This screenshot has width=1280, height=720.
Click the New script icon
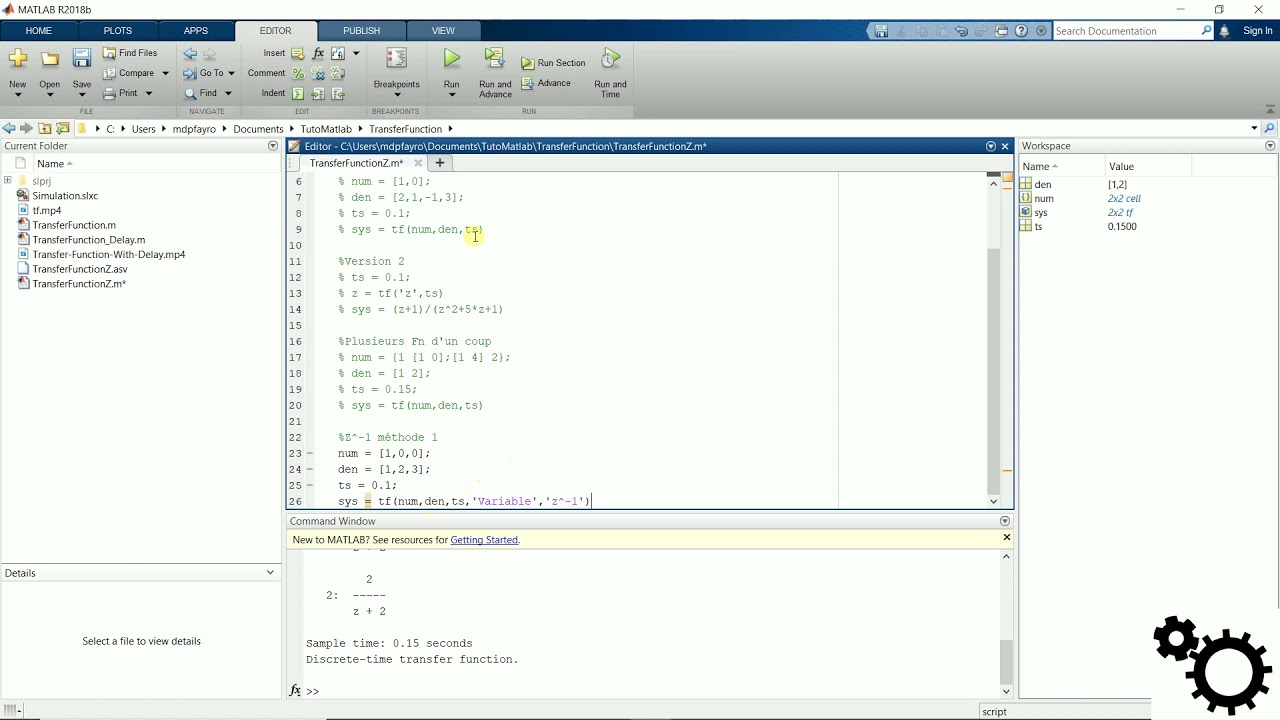[x=18, y=59]
